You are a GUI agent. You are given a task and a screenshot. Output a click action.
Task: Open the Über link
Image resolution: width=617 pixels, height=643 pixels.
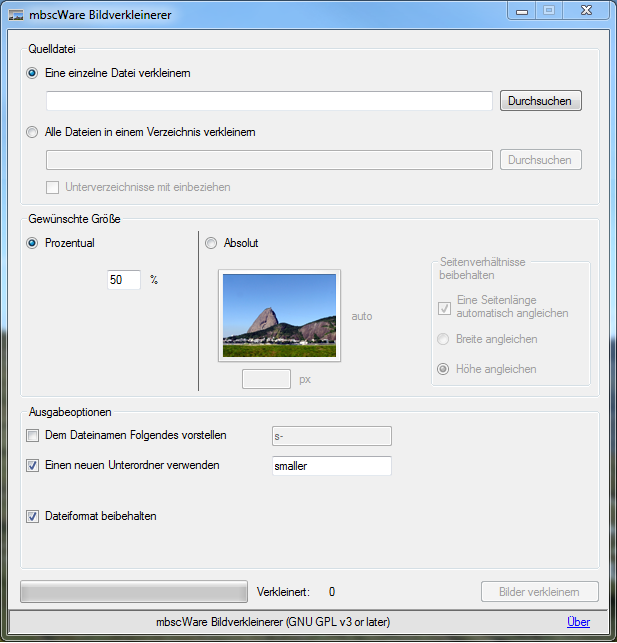tap(578, 621)
